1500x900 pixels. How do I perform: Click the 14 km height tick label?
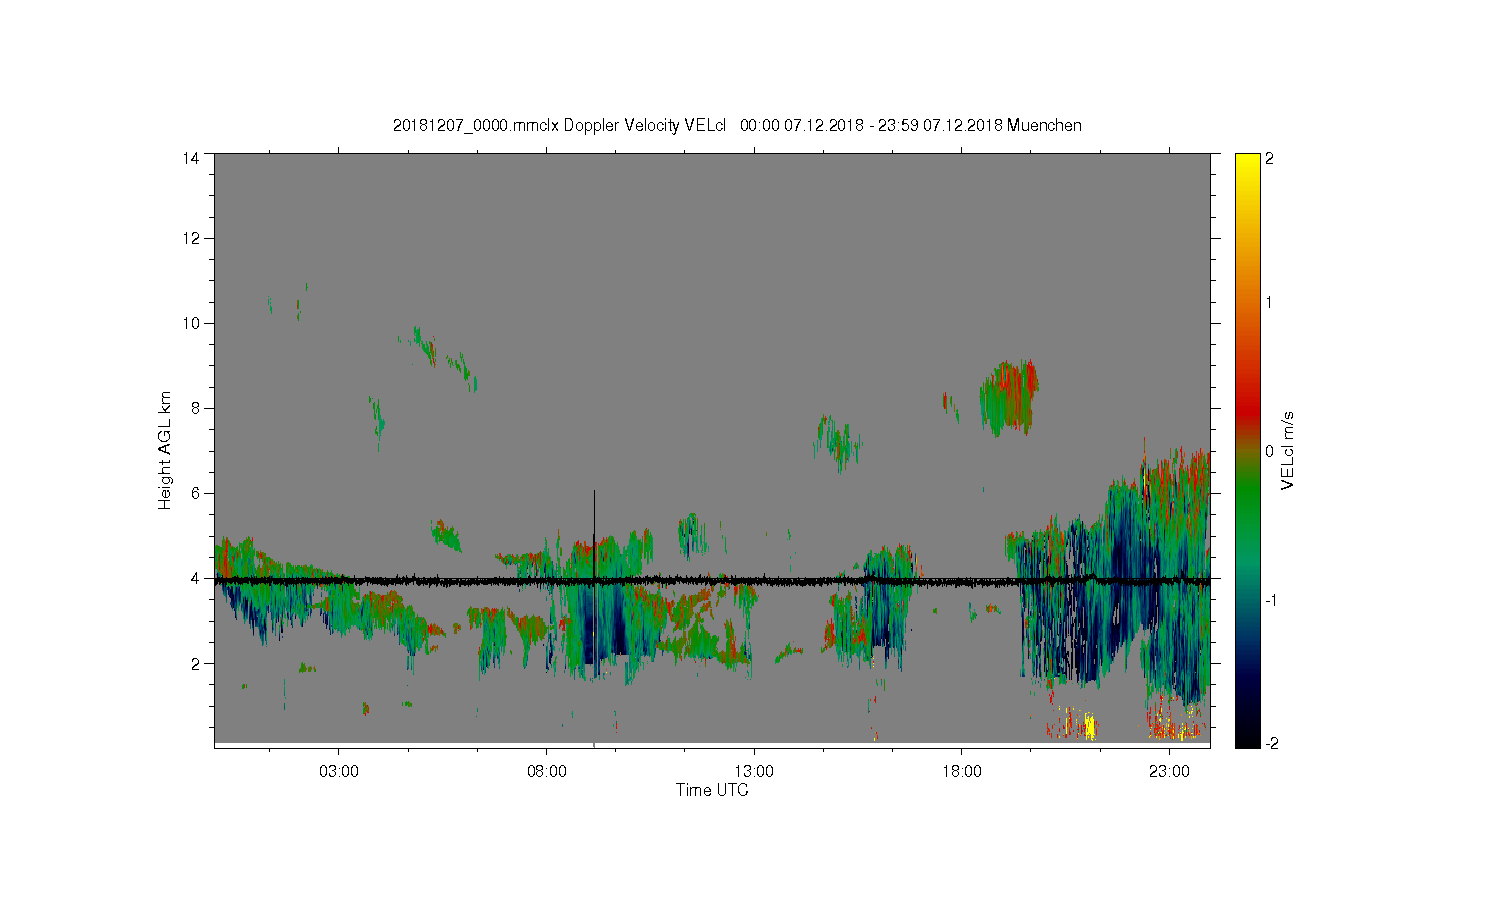tap(190, 158)
